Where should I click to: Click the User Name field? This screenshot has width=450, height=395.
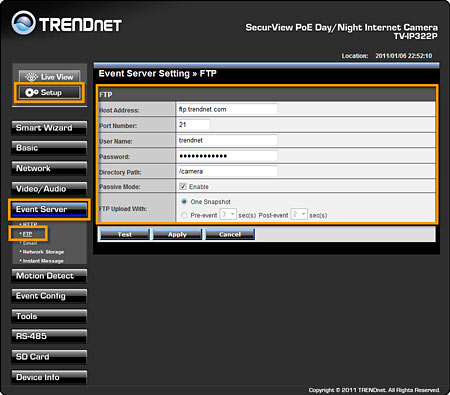click(227, 140)
